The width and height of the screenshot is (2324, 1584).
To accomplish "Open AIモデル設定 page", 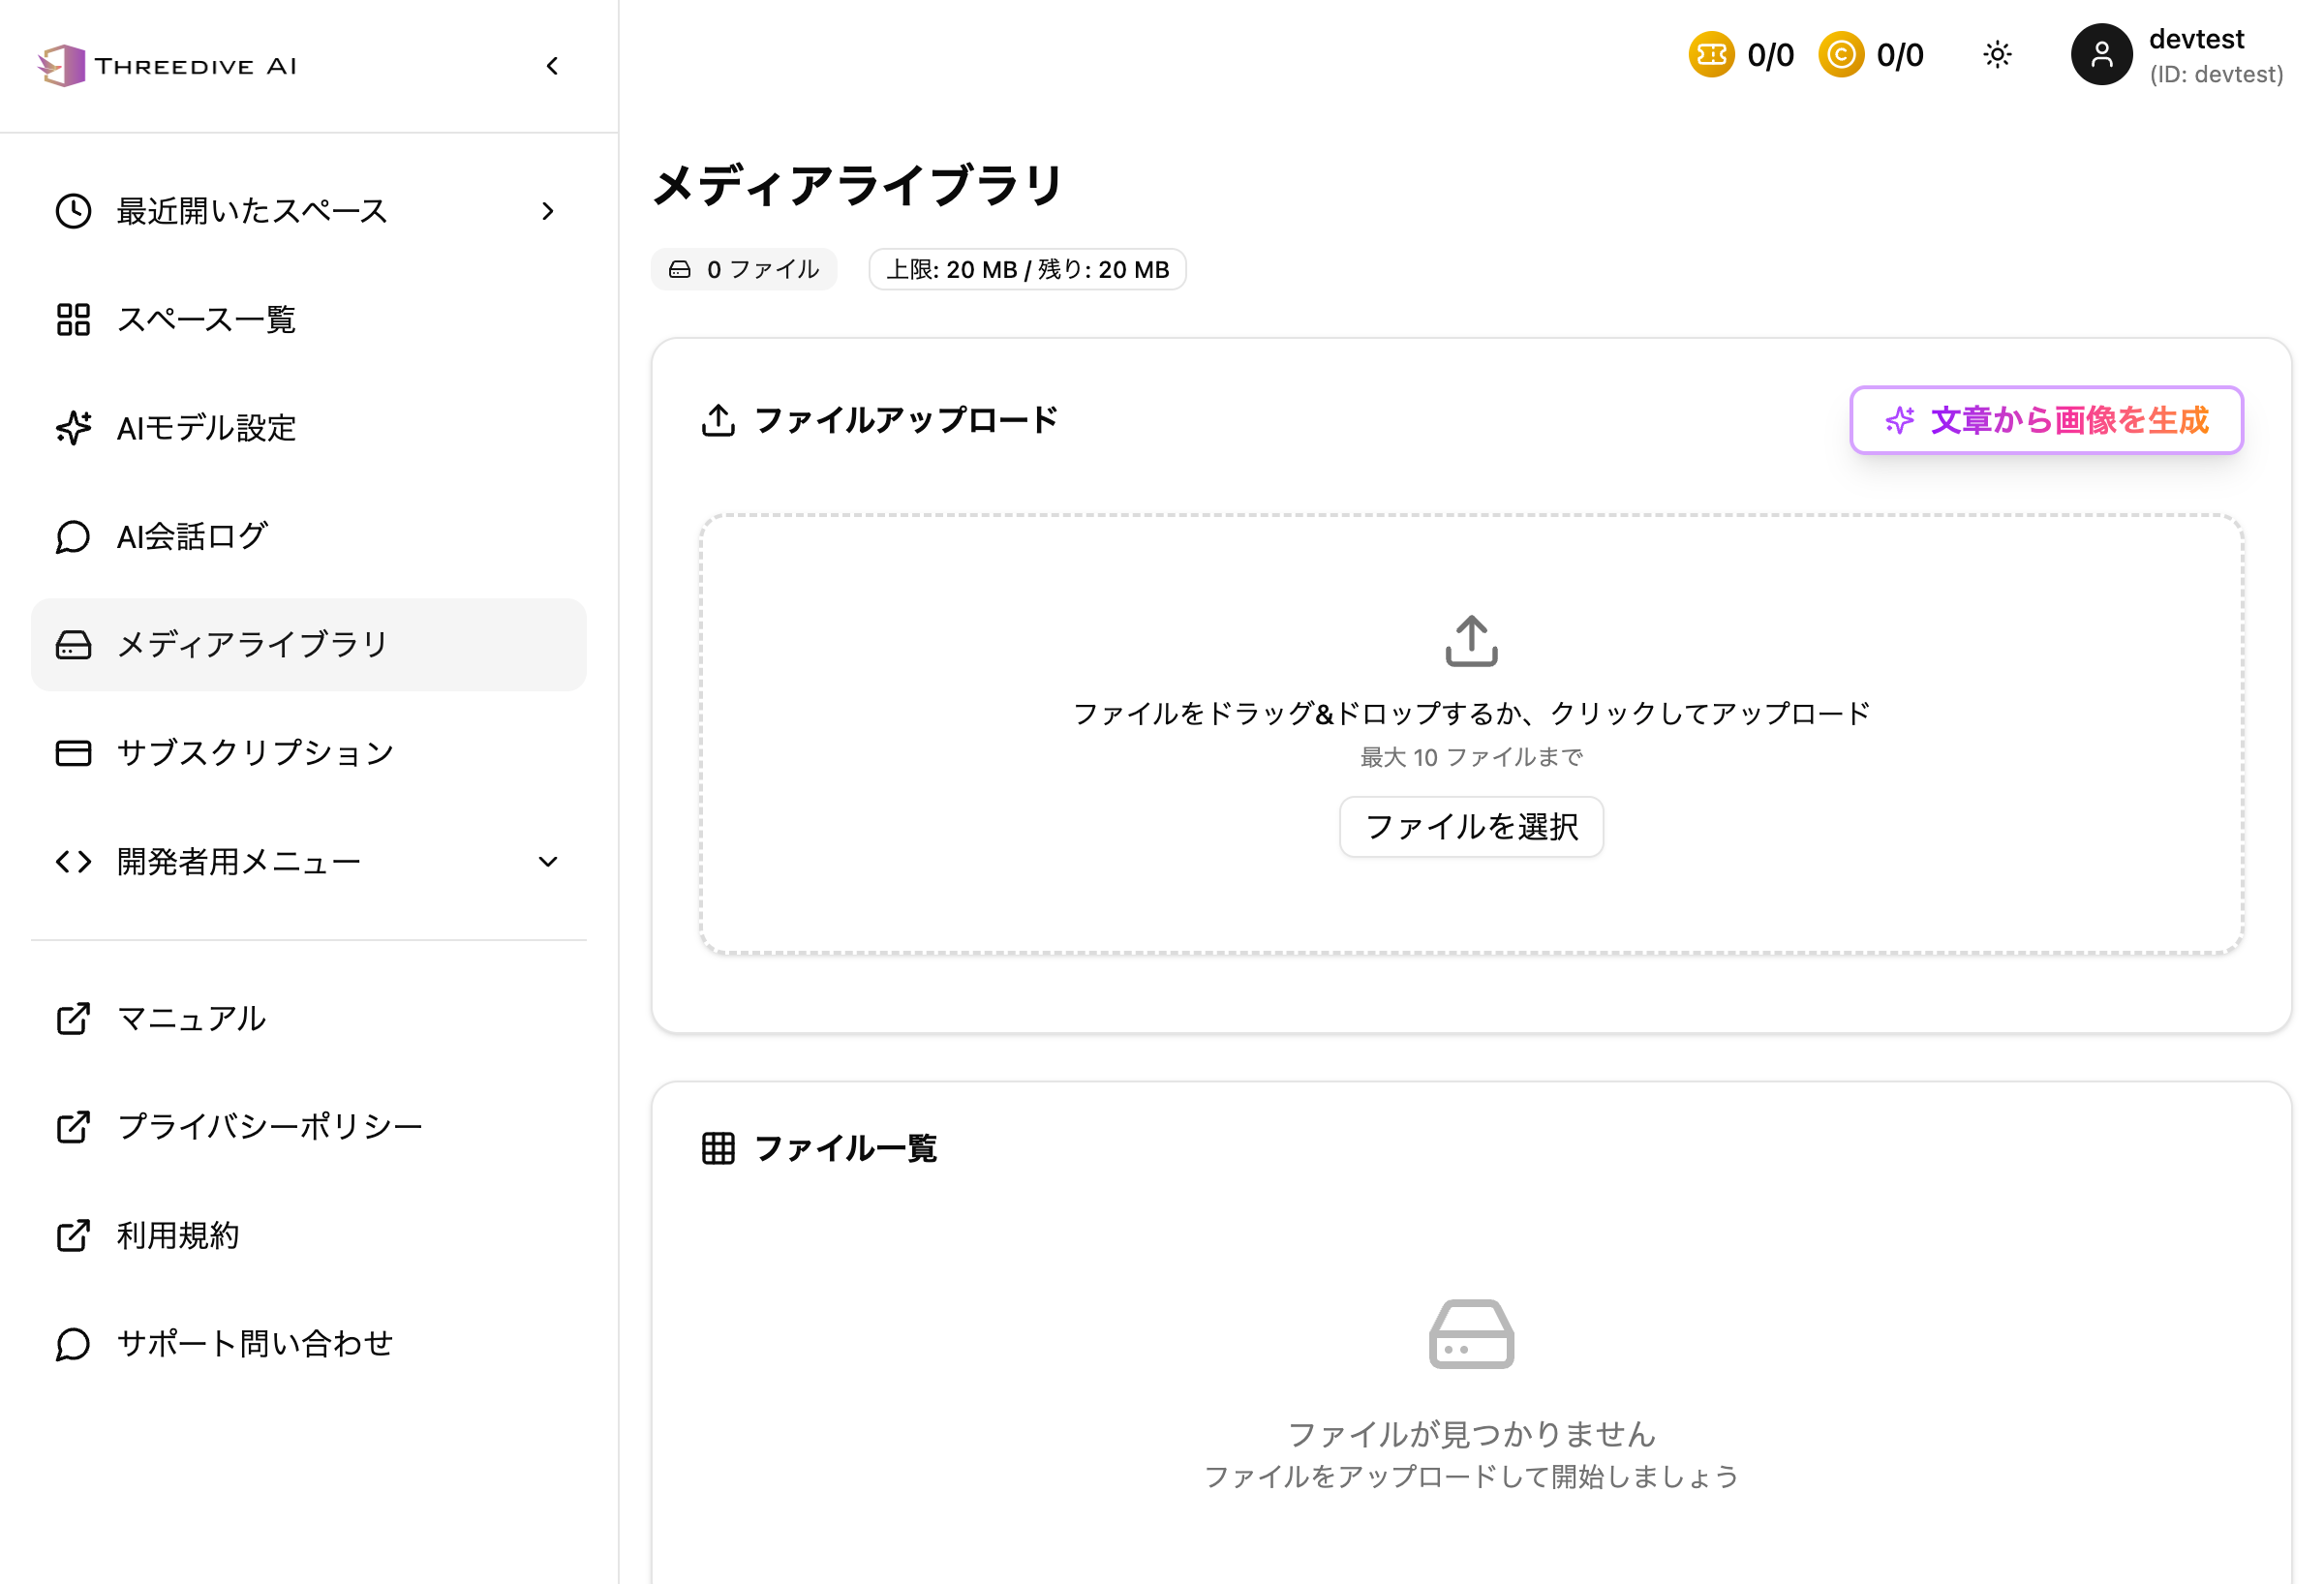I will (308, 428).
